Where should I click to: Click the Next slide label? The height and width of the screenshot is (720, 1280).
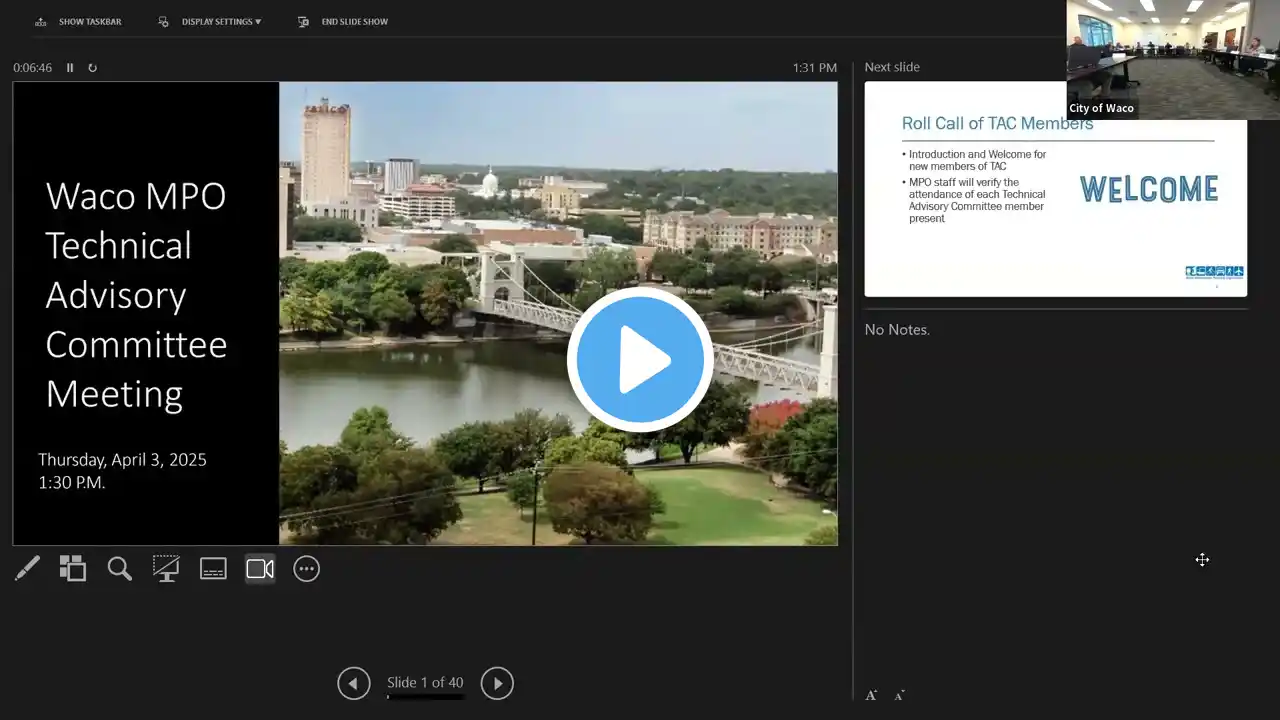point(892,67)
